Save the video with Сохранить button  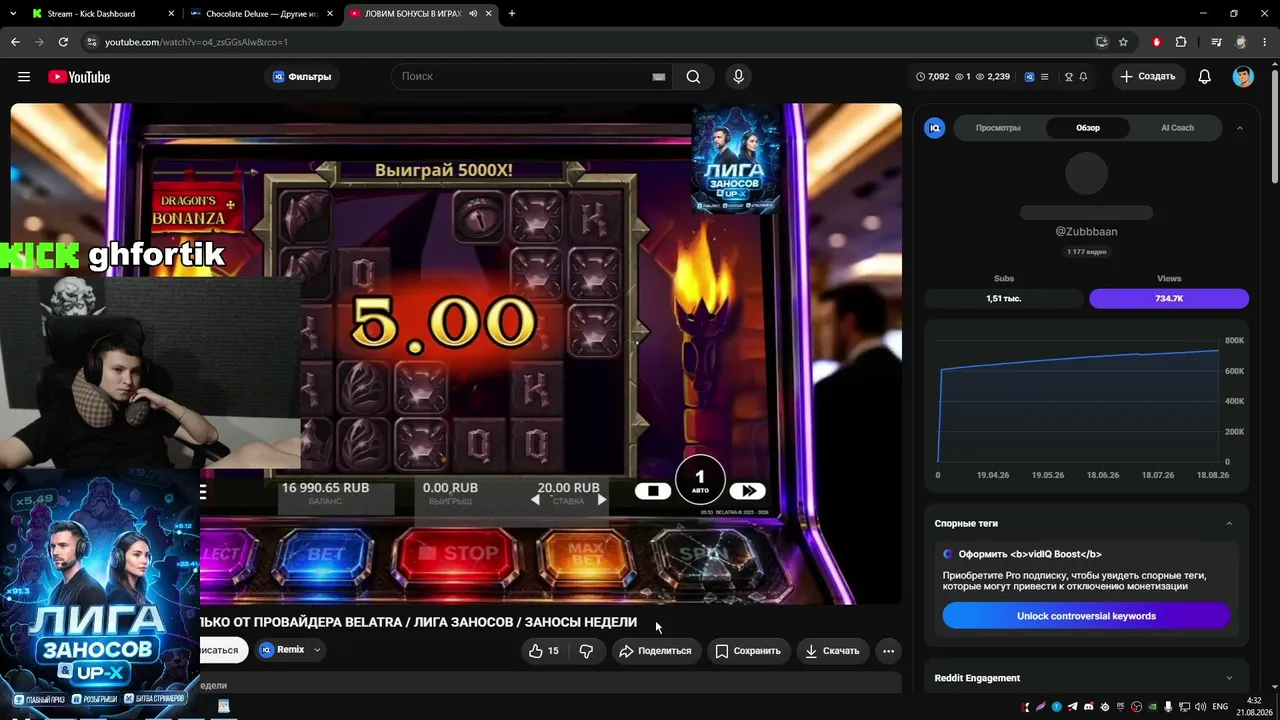click(748, 651)
